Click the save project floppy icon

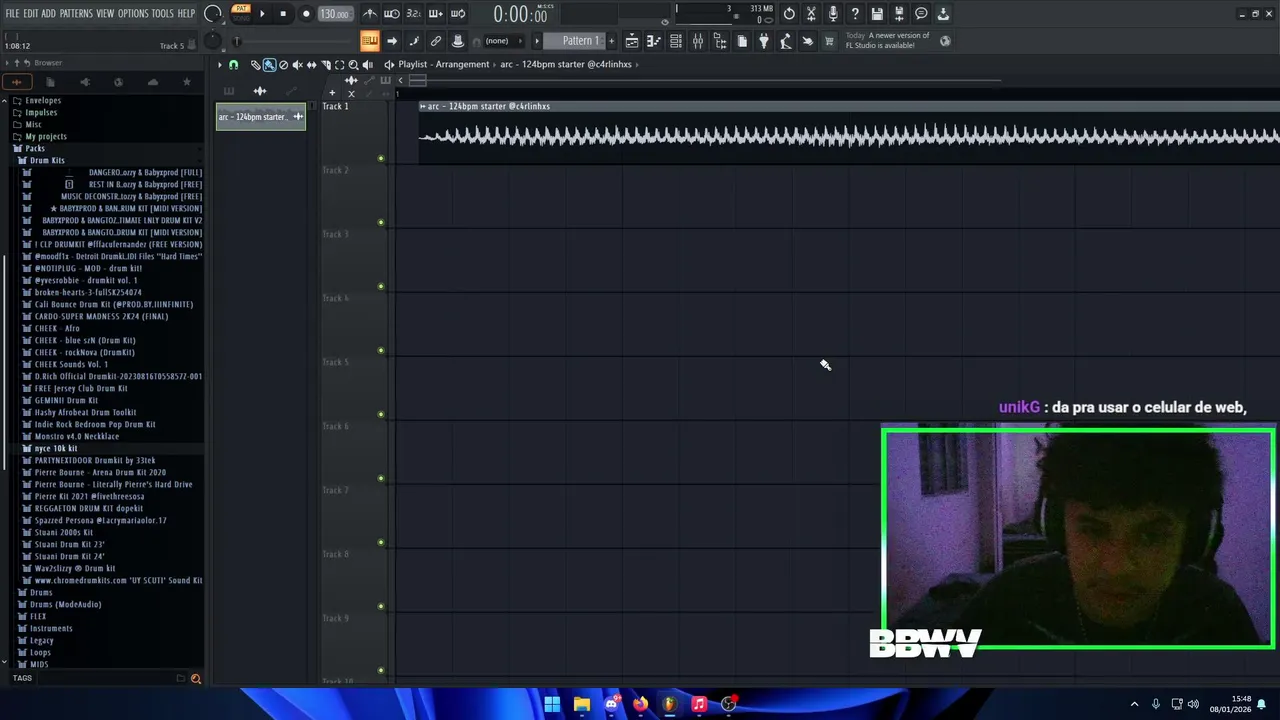point(877,14)
